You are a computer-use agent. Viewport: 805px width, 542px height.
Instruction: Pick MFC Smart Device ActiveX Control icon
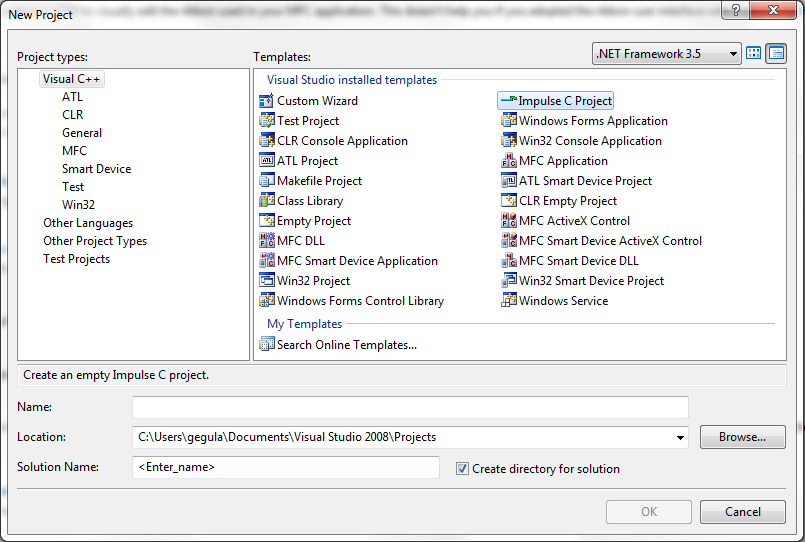click(508, 241)
